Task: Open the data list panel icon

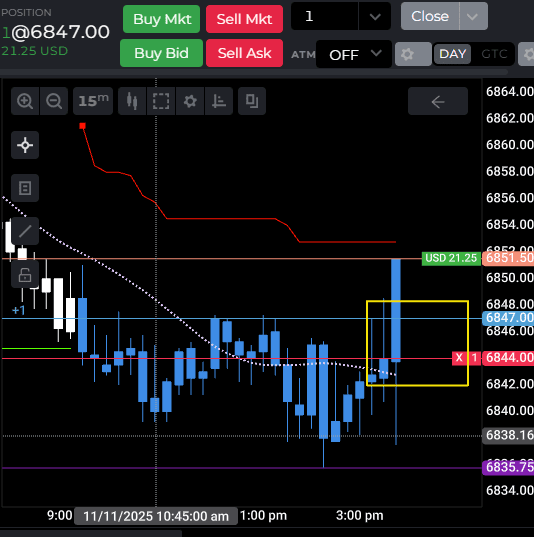Action: 25,188
